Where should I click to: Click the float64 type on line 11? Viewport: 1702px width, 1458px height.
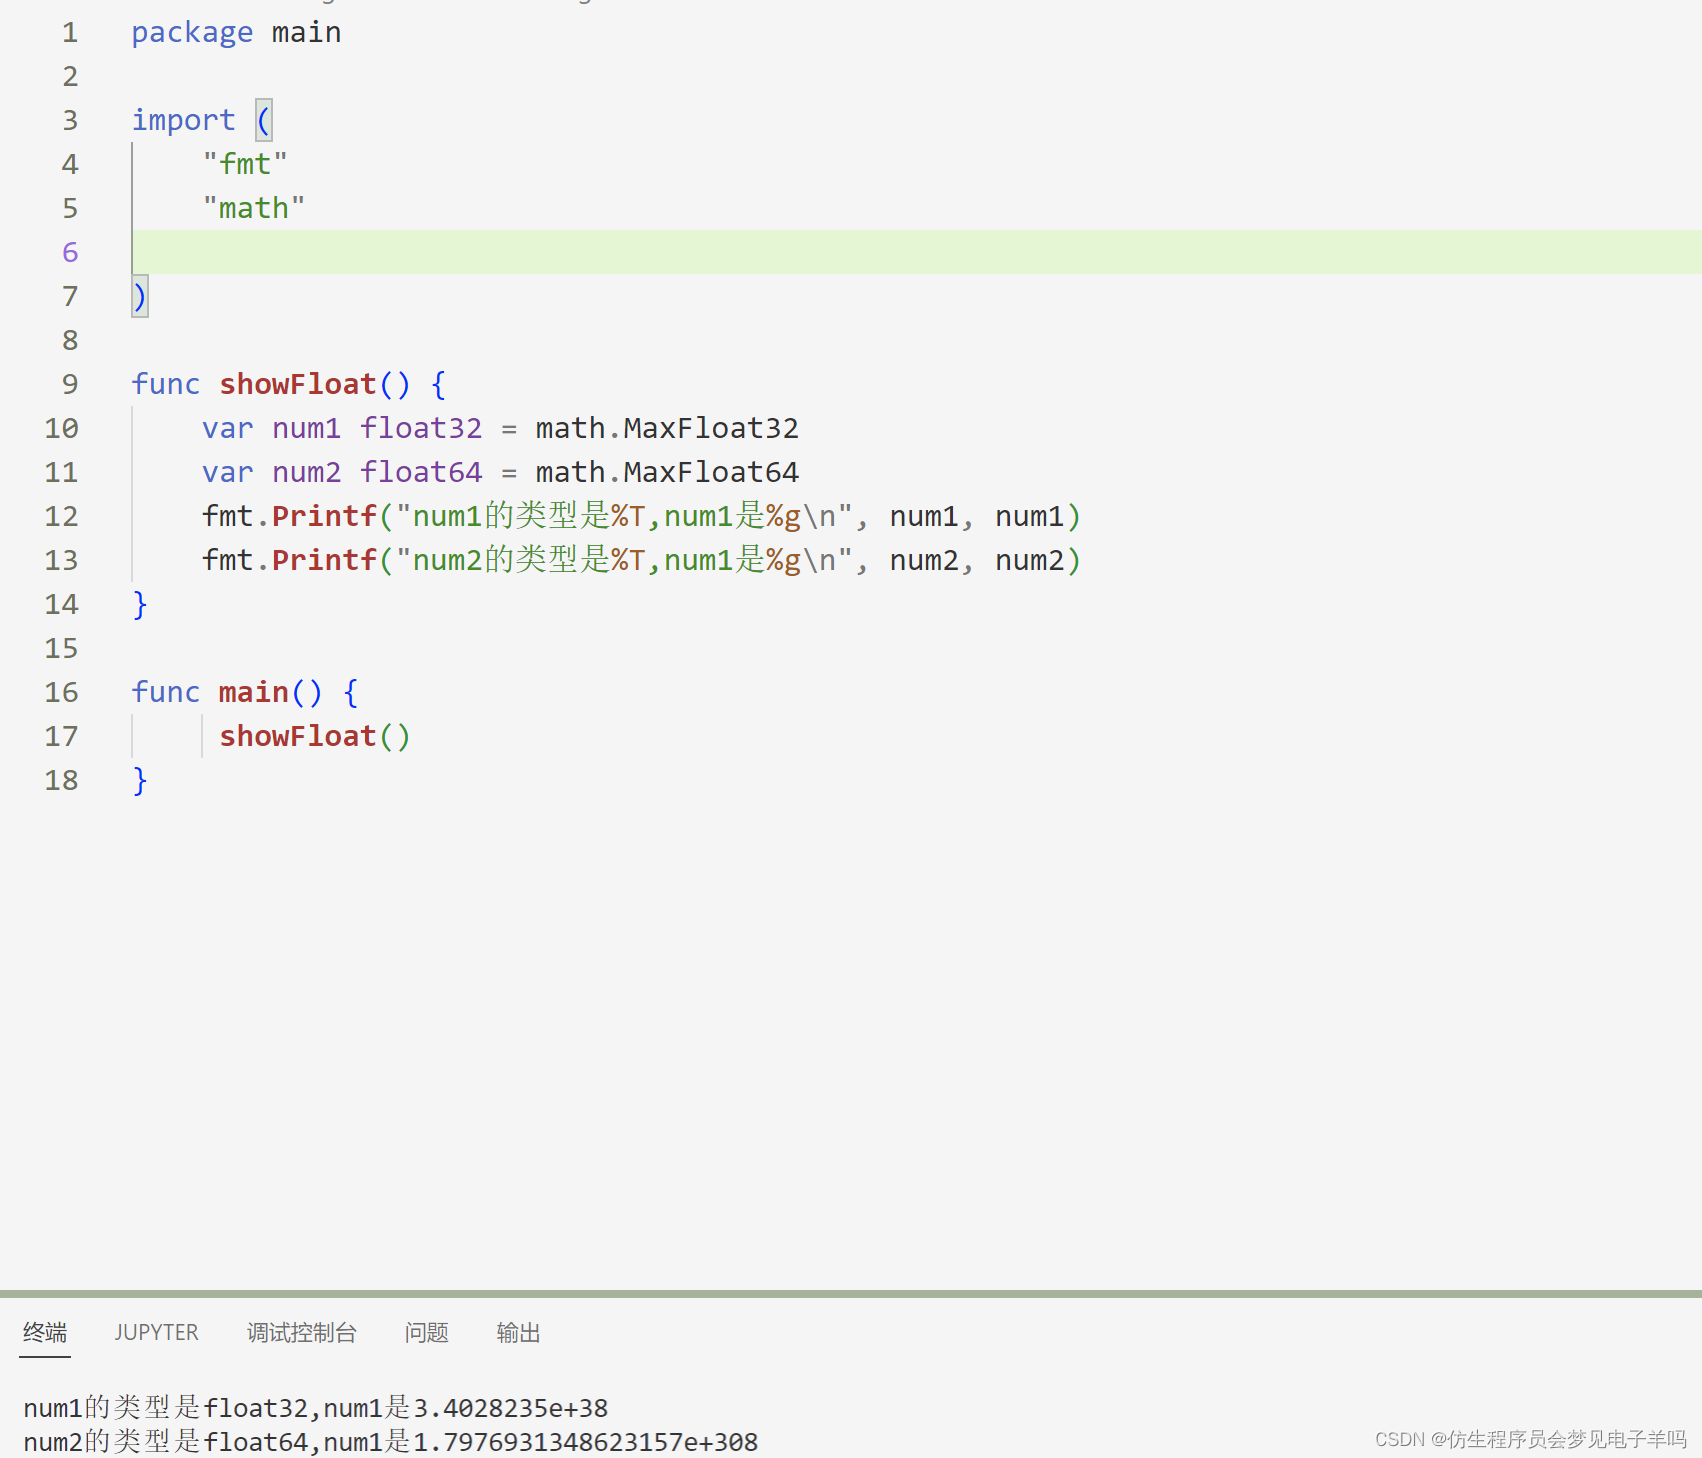click(x=421, y=472)
